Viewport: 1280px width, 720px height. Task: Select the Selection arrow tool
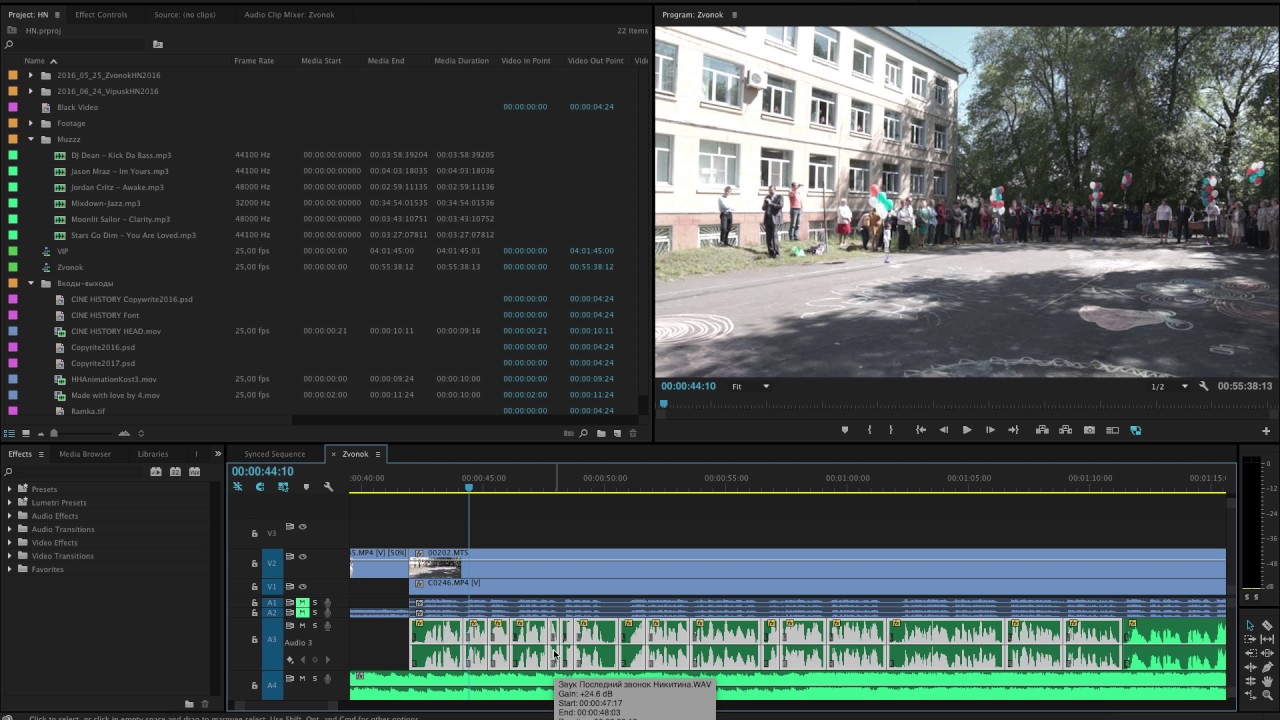point(1250,625)
